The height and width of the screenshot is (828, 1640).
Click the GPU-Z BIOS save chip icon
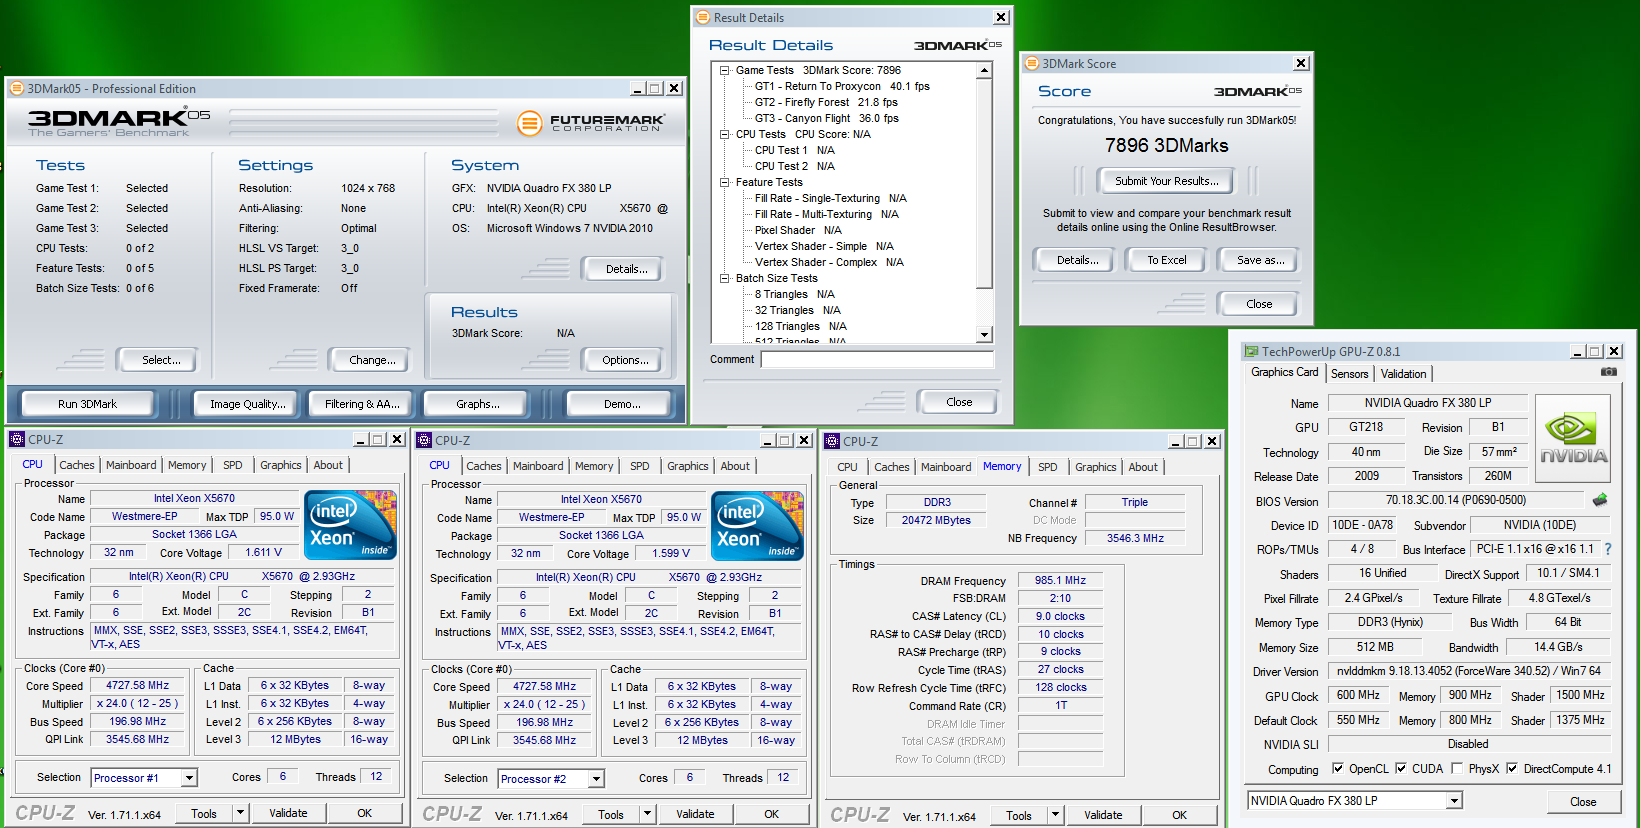tap(1600, 500)
